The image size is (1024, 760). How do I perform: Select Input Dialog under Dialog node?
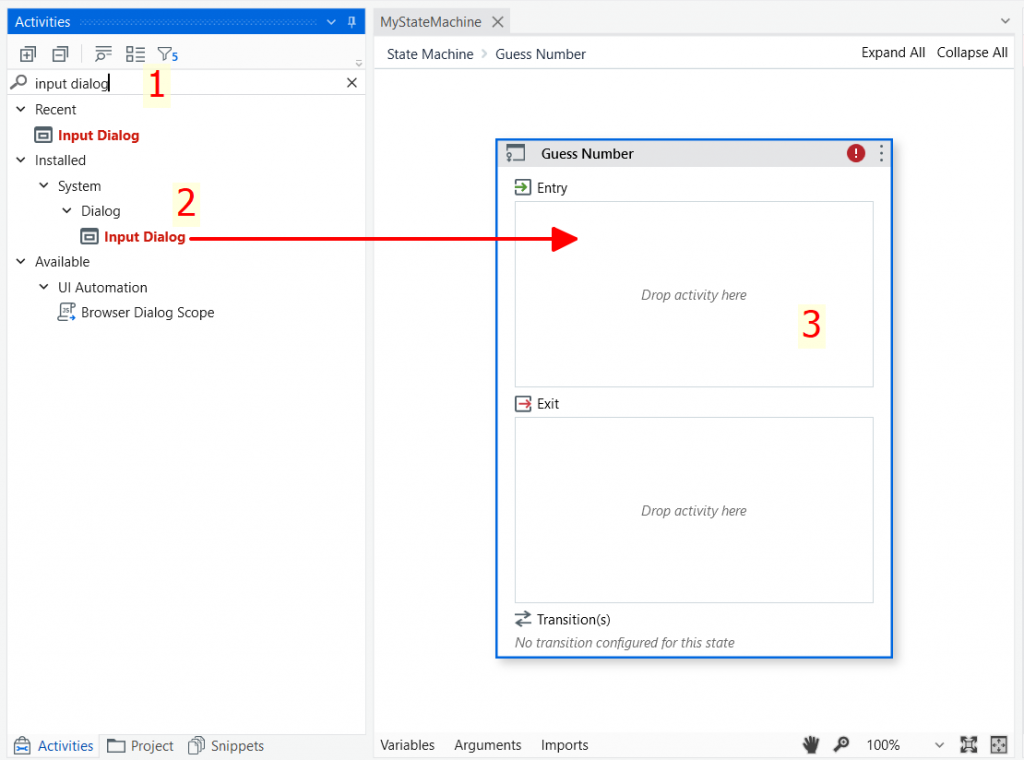click(144, 236)
